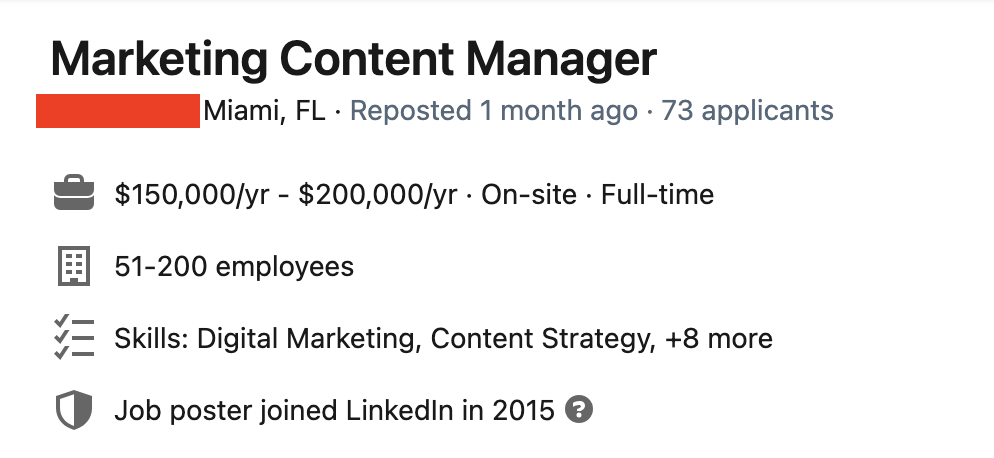994x458 pixels.
Task: Click the red redacted company name
Action: click(x=118, y=110)
